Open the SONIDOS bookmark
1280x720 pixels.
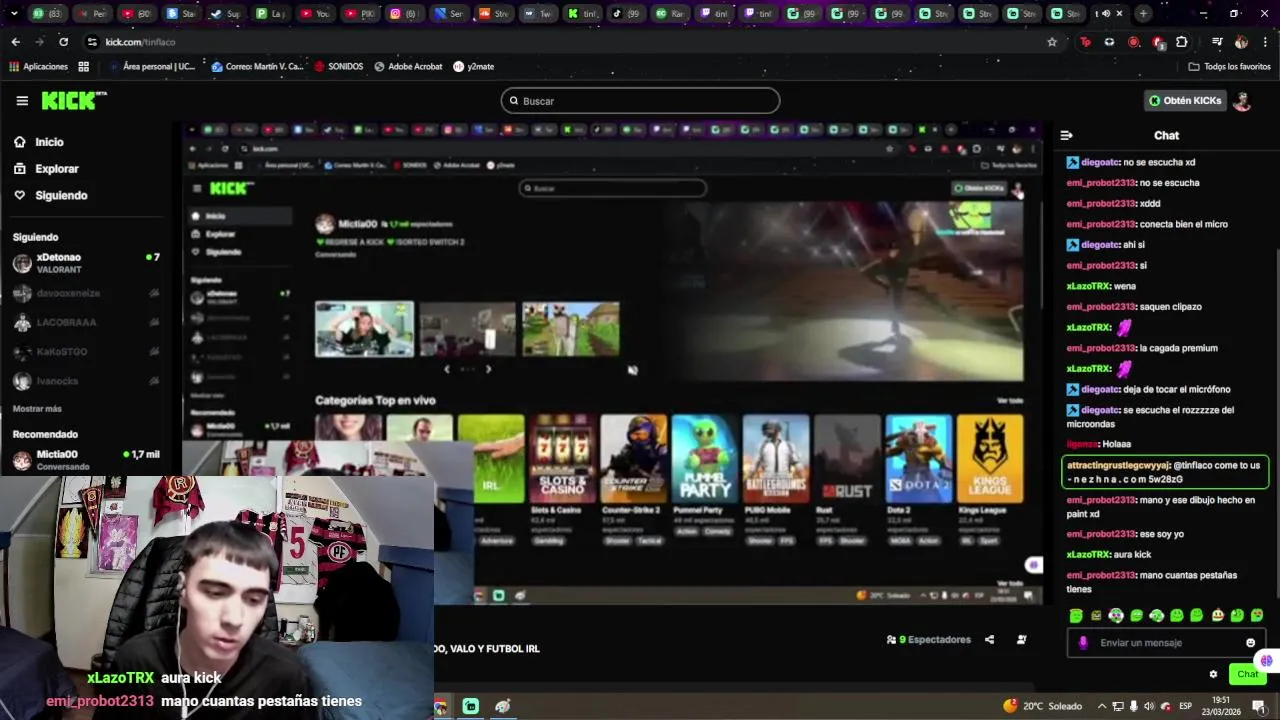[x=338, y=67]
